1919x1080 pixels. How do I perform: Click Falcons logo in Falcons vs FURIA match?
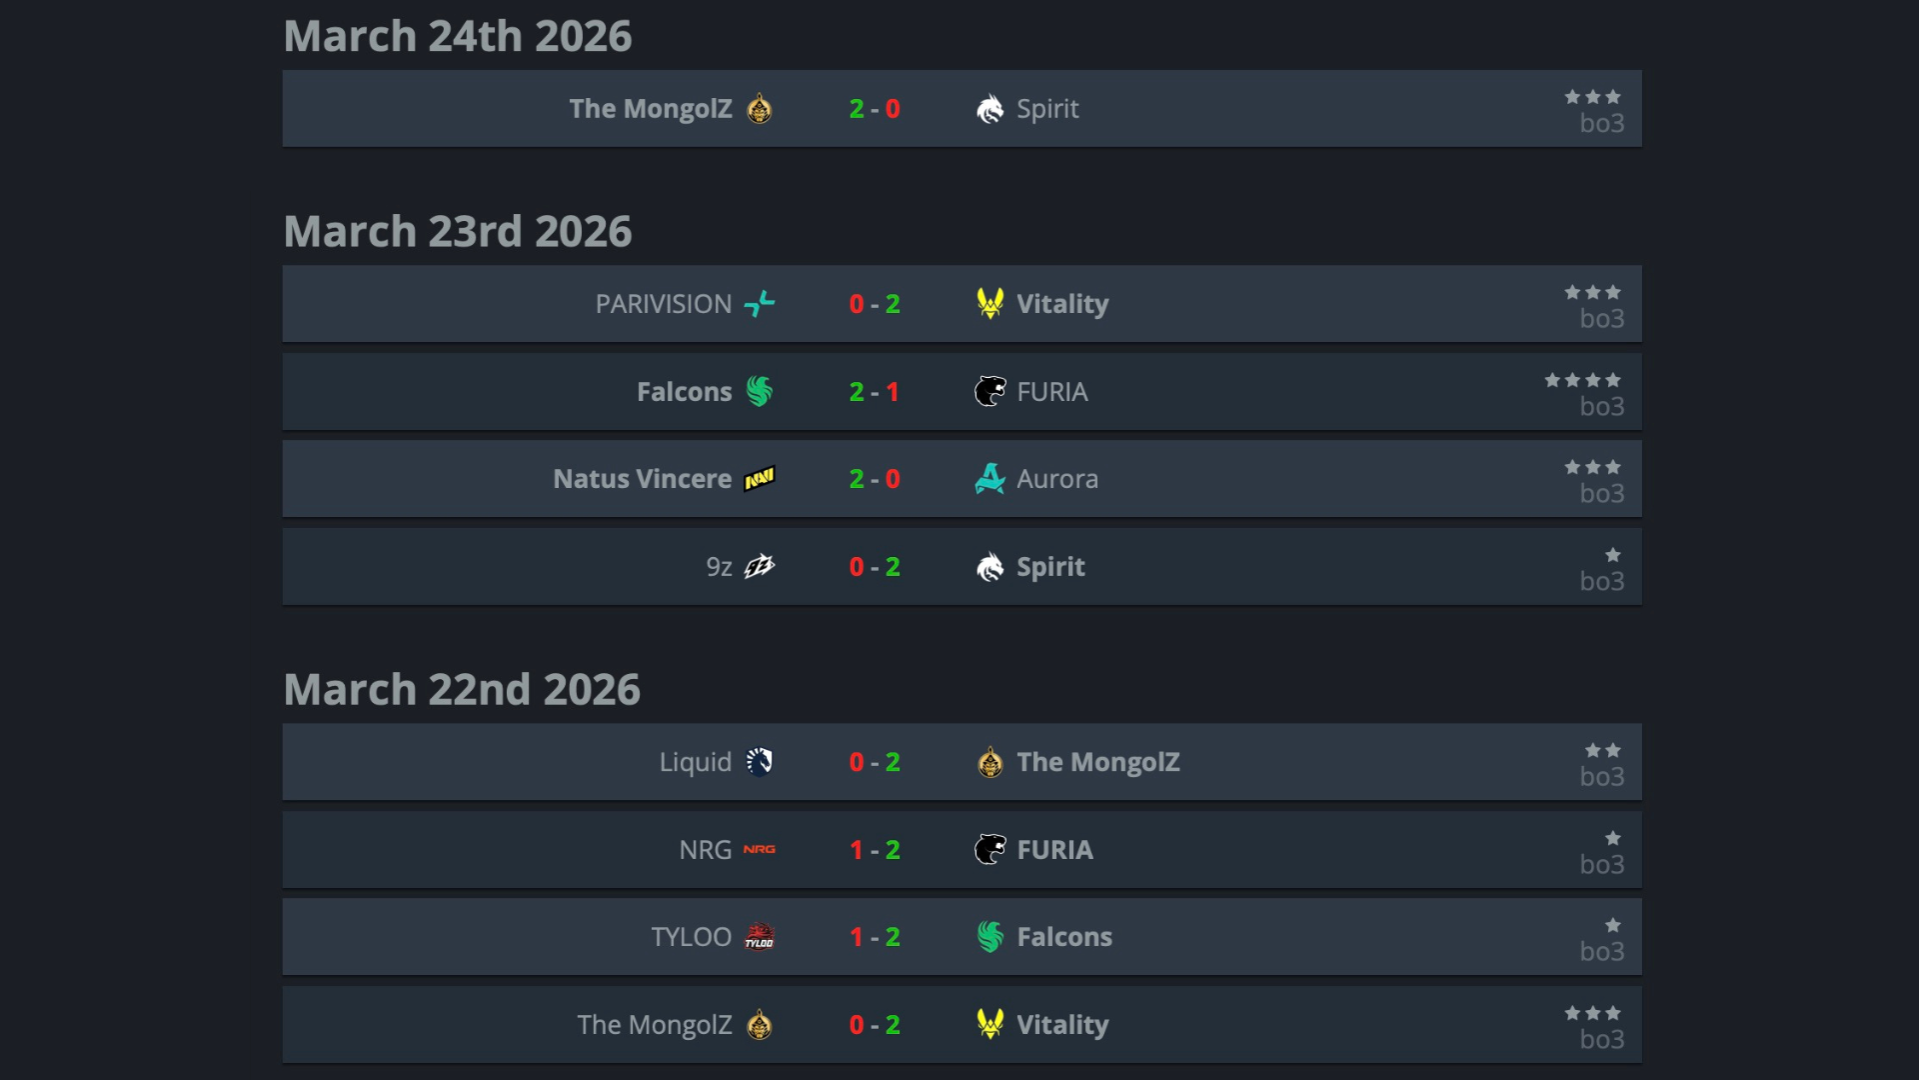(759, 391)
